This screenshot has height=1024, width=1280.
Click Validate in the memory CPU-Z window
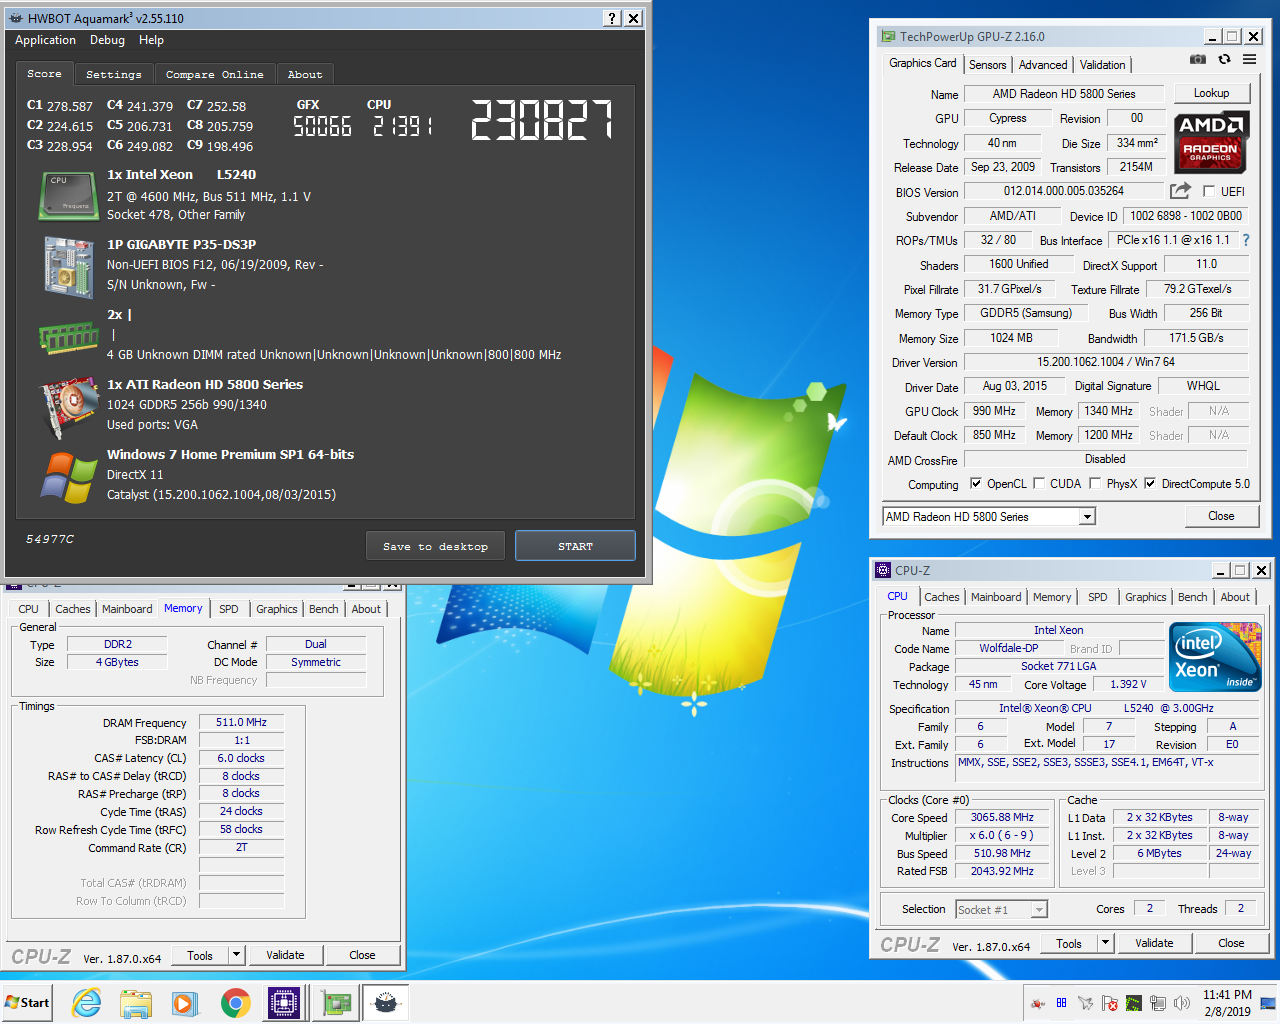click(285, 955)
